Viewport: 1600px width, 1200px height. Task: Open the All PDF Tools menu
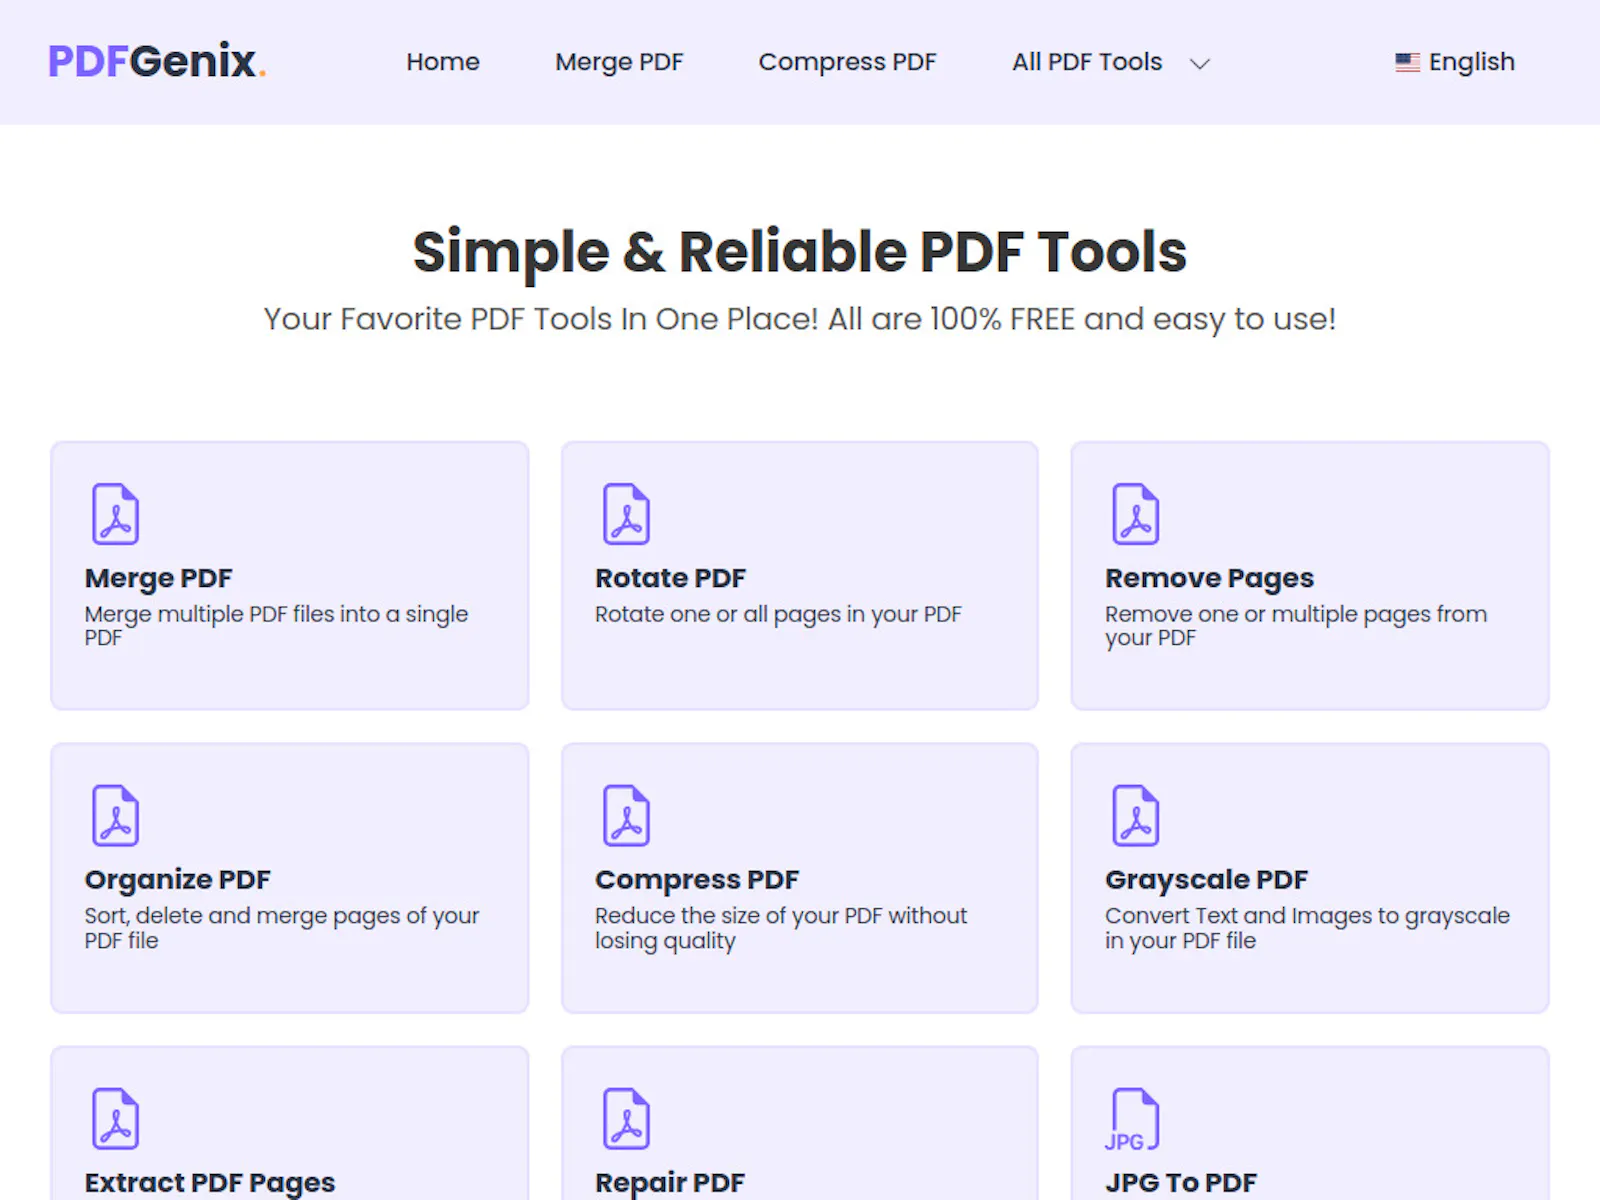coord(1087,62)
